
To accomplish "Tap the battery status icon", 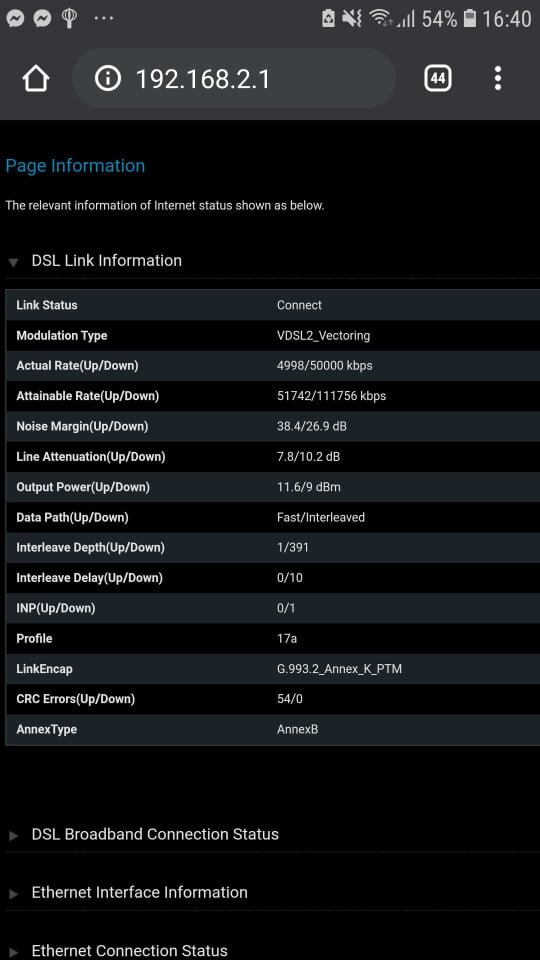I will pyautogui.click(x=470, y=18).
